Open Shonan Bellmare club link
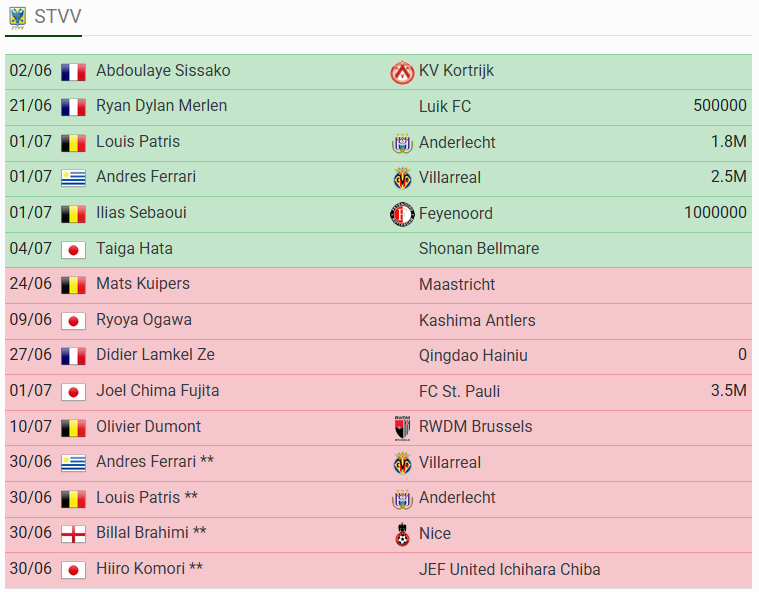Screen dimensions: 759x592 (479, 249)
